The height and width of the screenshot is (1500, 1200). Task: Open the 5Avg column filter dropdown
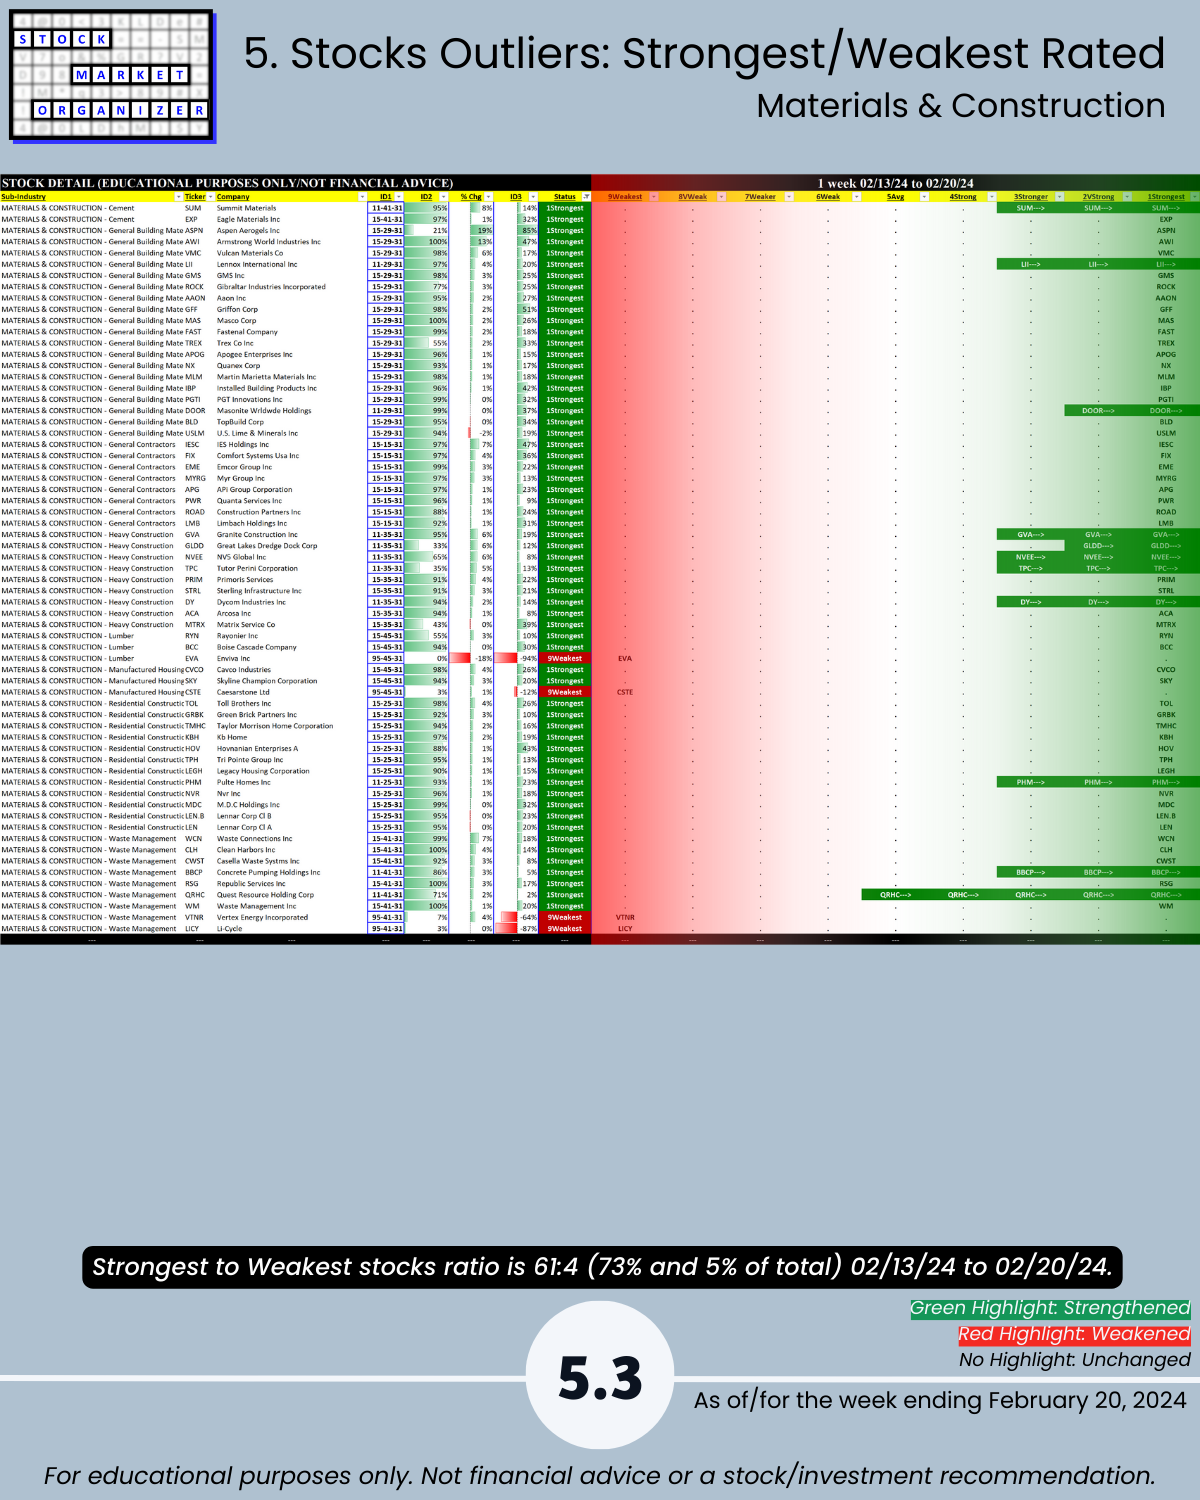(924, 197)
